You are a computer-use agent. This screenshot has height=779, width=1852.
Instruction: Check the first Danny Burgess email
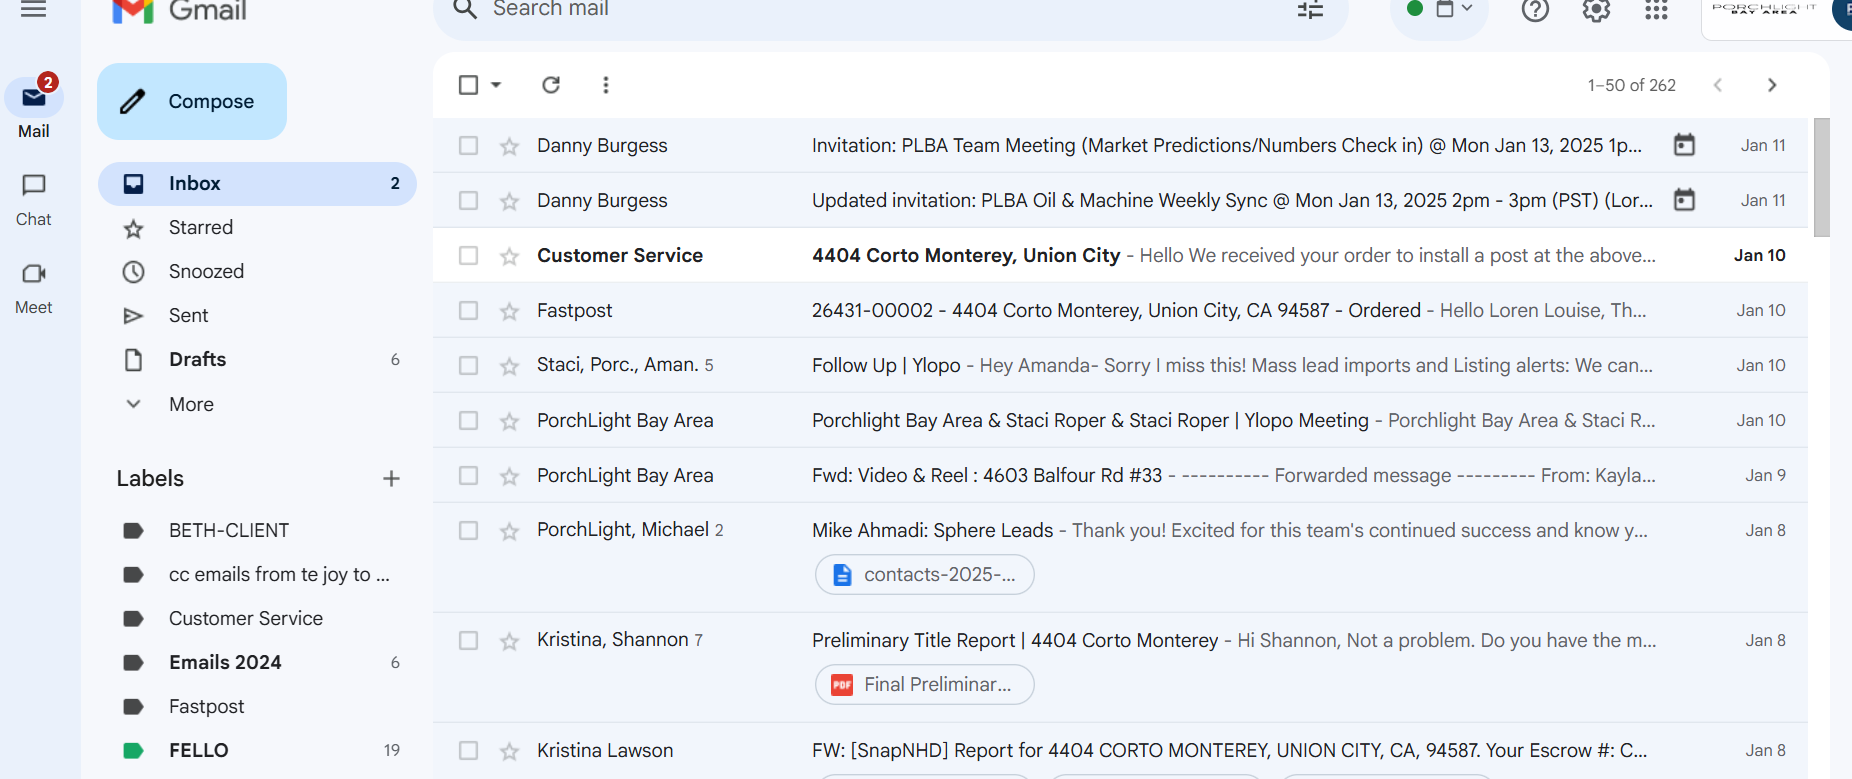point(468,146)
